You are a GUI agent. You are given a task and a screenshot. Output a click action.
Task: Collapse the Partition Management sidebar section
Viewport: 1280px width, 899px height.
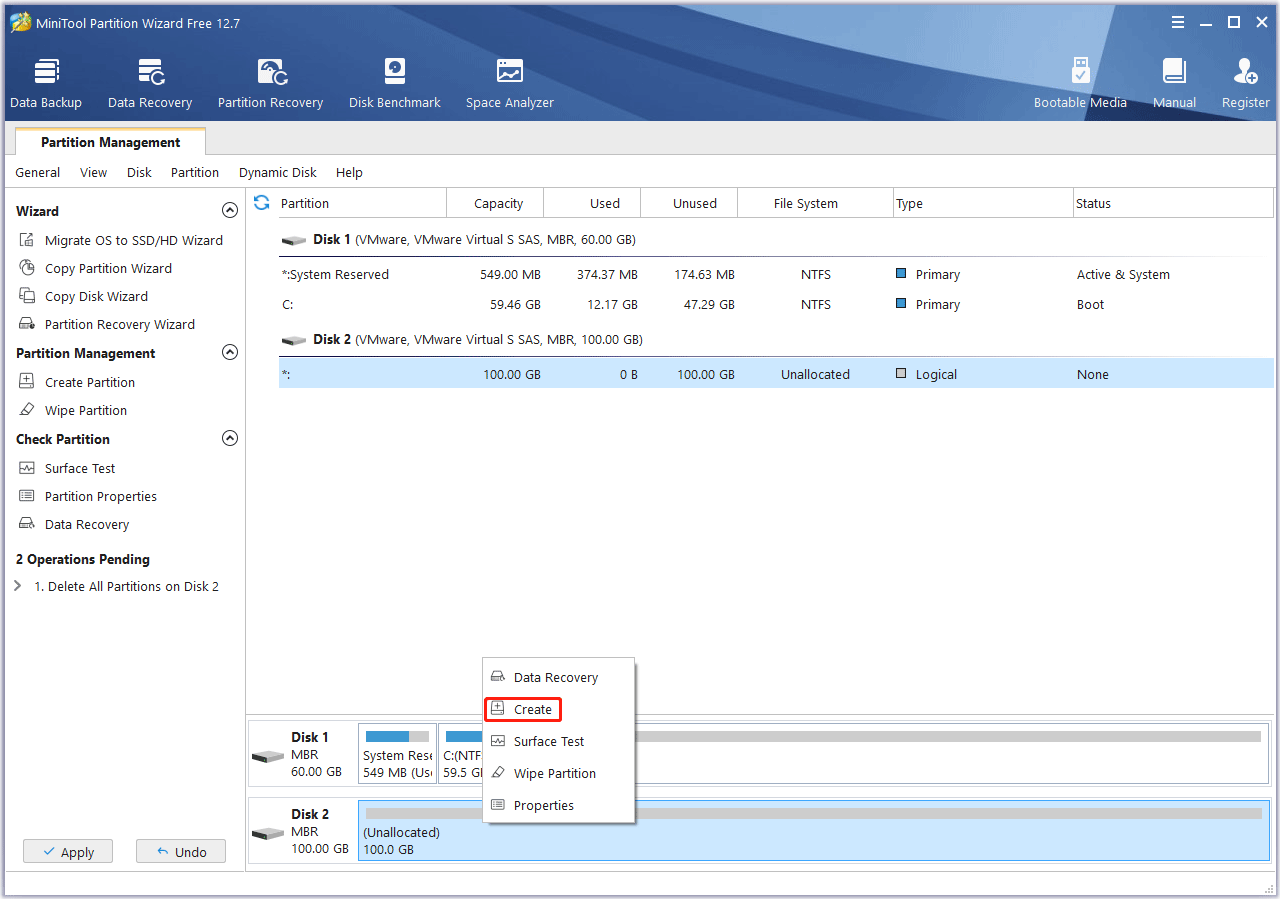[230, 353]
